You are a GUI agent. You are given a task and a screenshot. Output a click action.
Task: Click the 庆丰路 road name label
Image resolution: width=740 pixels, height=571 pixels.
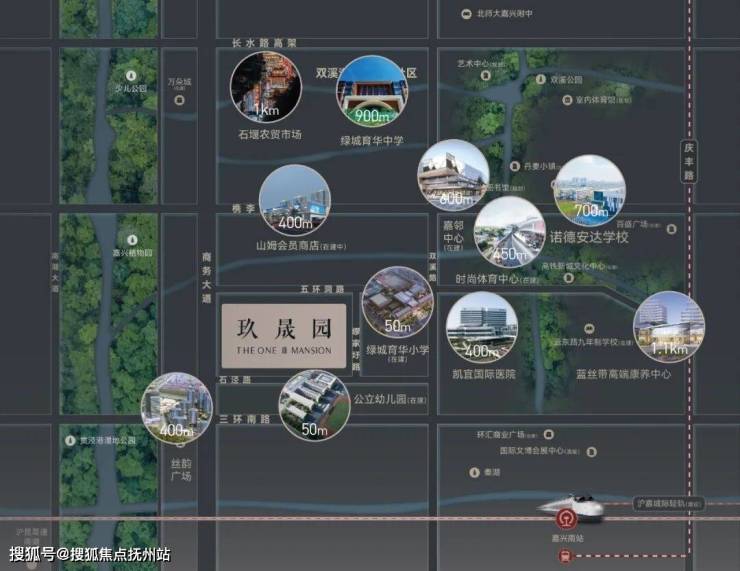click(689, 161)
